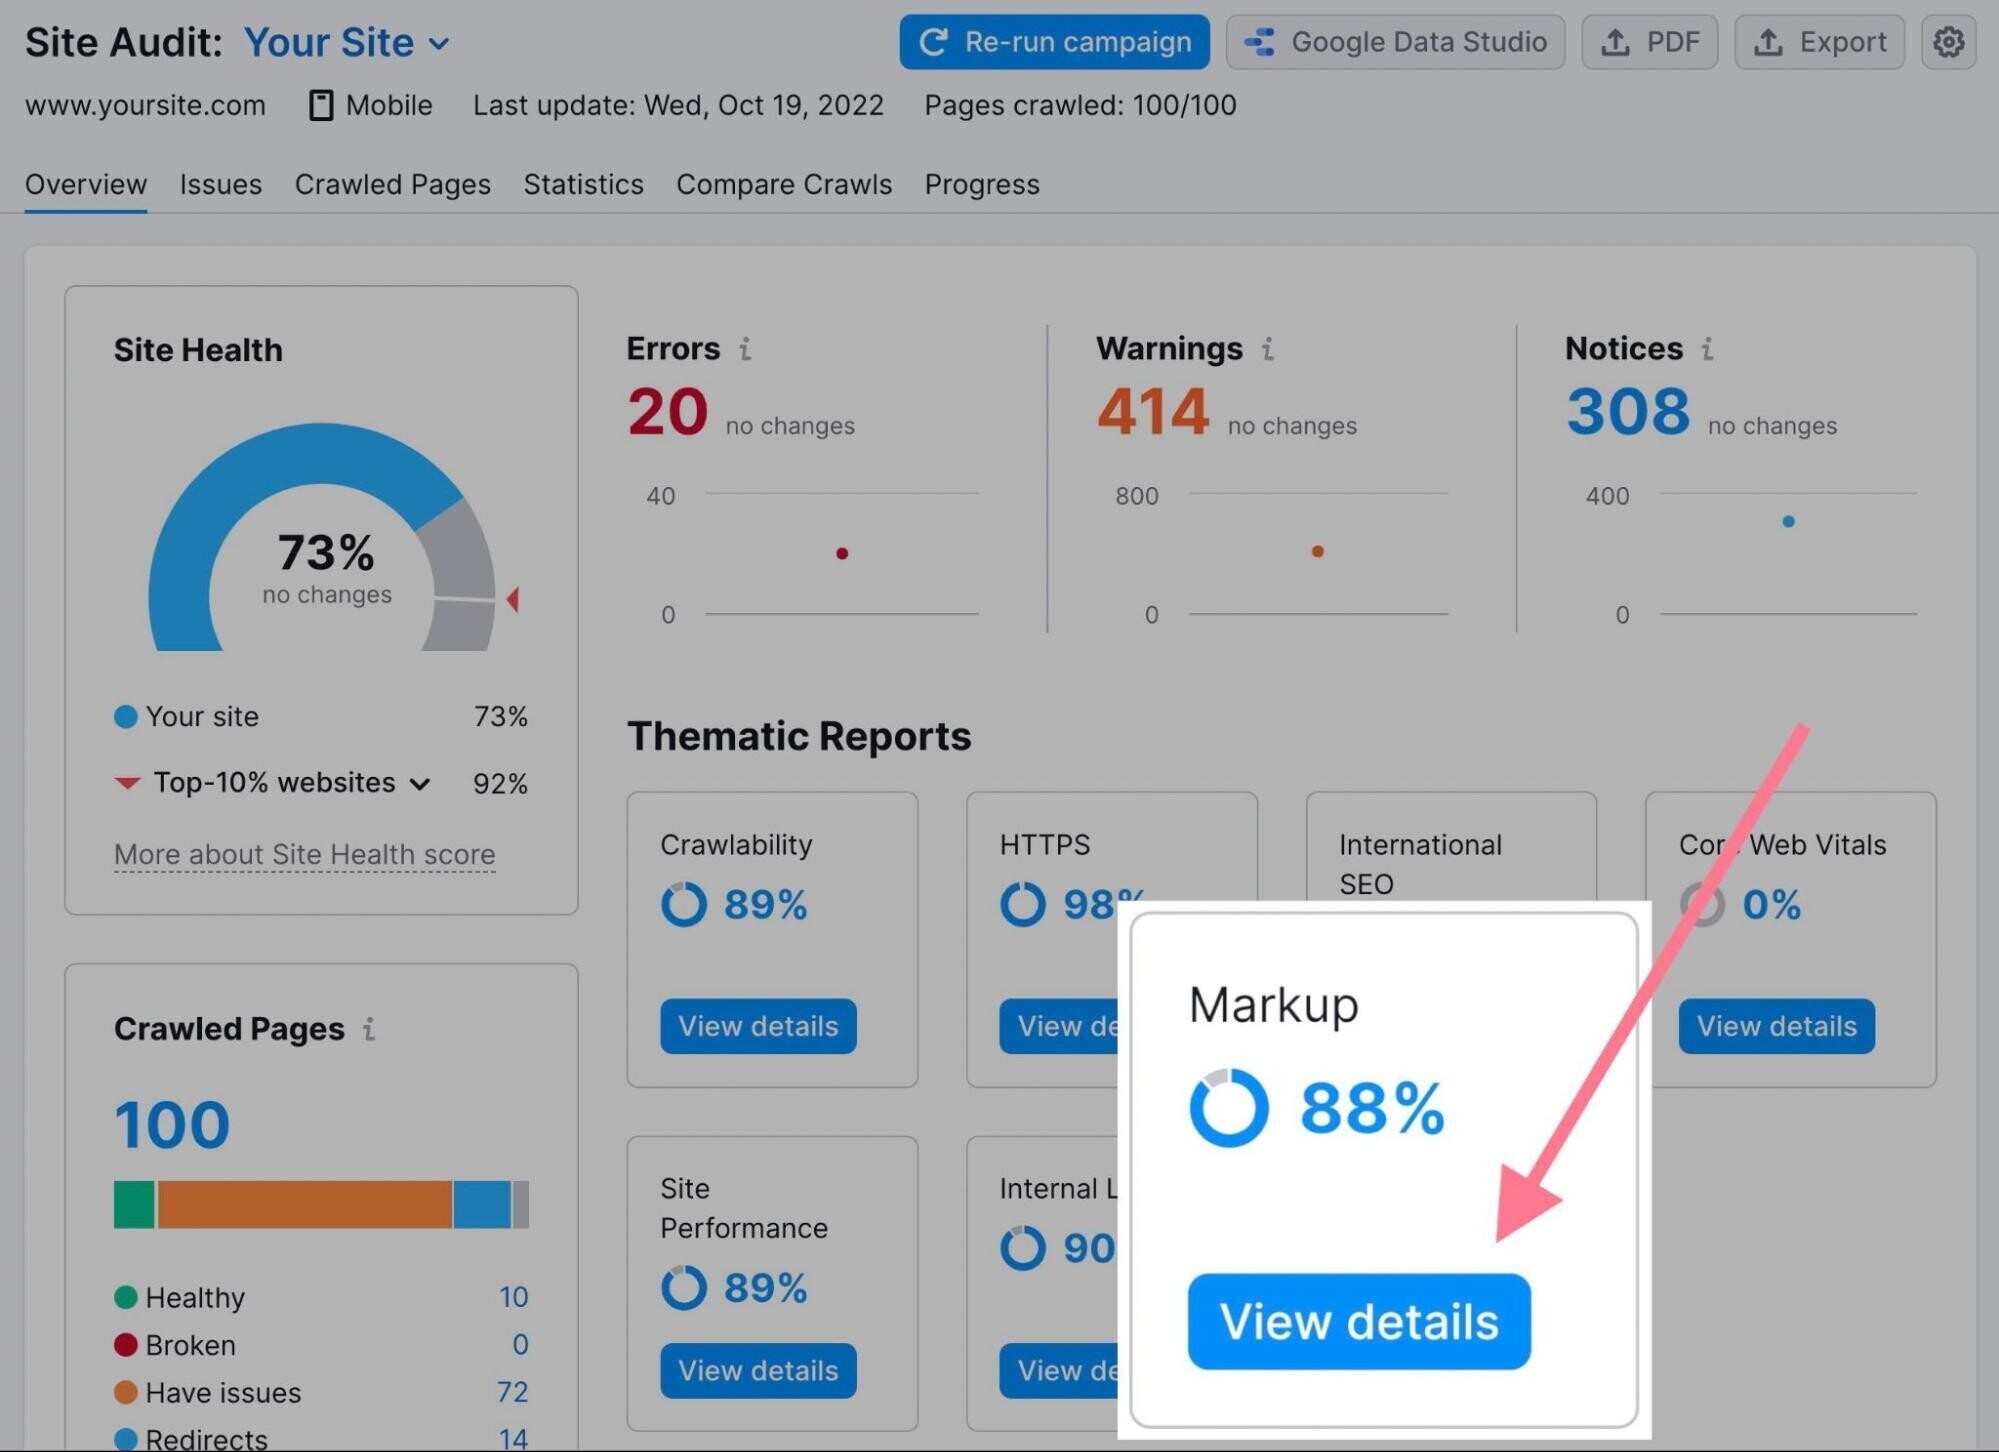Select the Compare Crawls tab
Screen dimensions: 1999x1452
784,183
